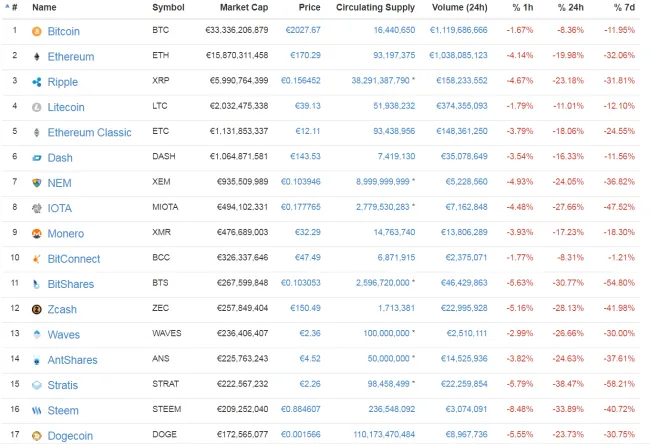650x444 pixels.
Task: Open the BitConnect name link
Action: point(73,259)
